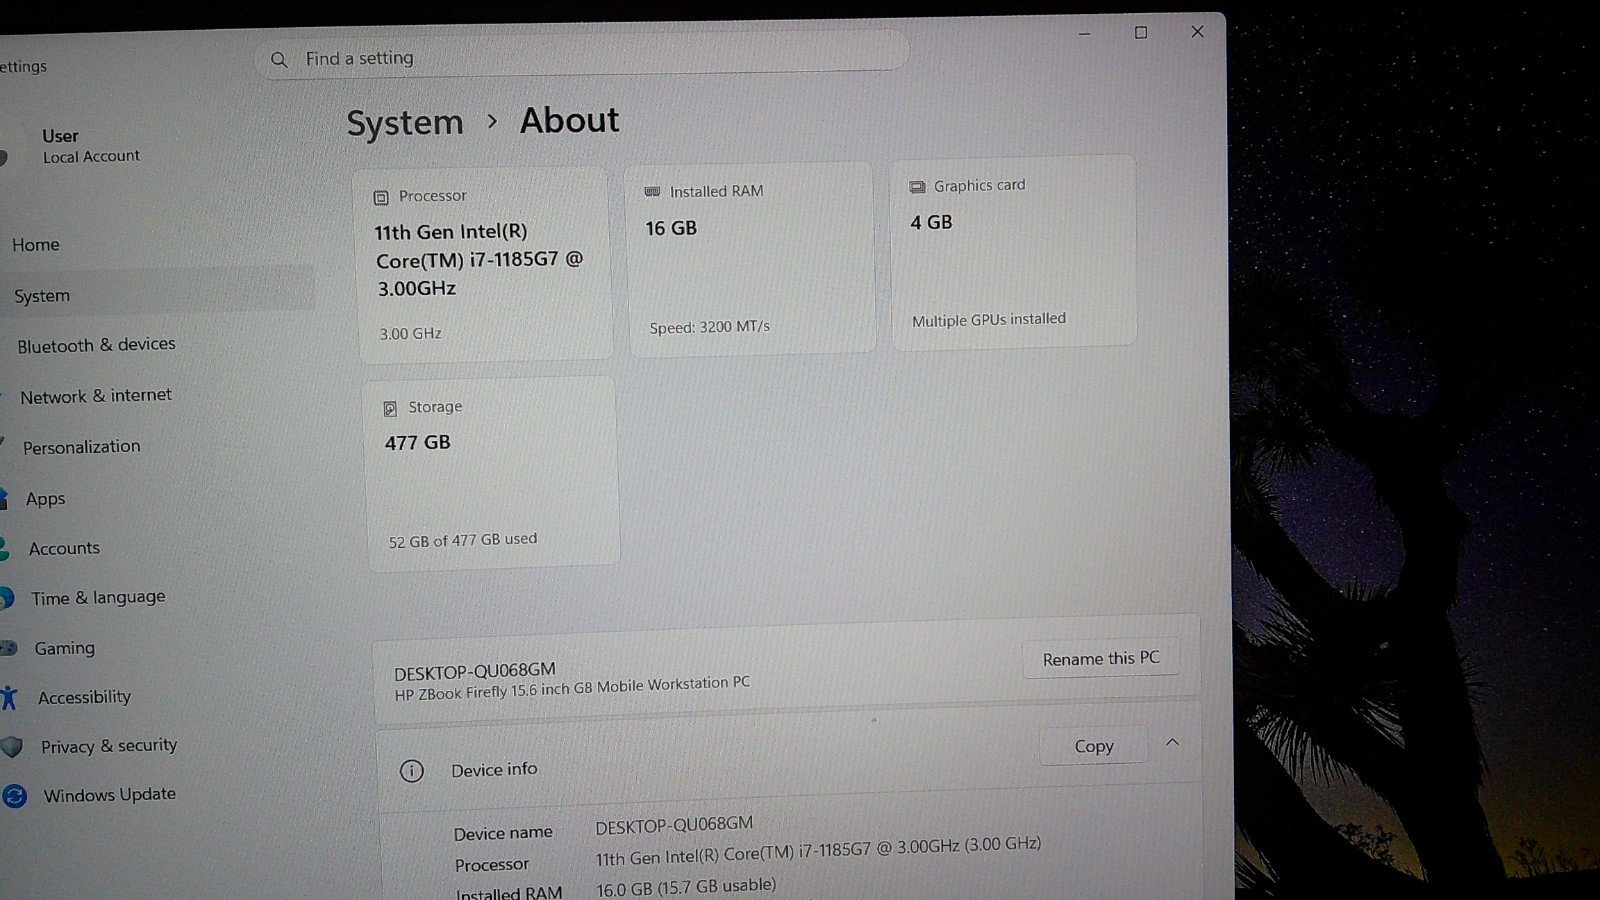Click the Device name value DESKTOP-QU068GM
Screen dimensions: 1600x900
pos(674,825)
